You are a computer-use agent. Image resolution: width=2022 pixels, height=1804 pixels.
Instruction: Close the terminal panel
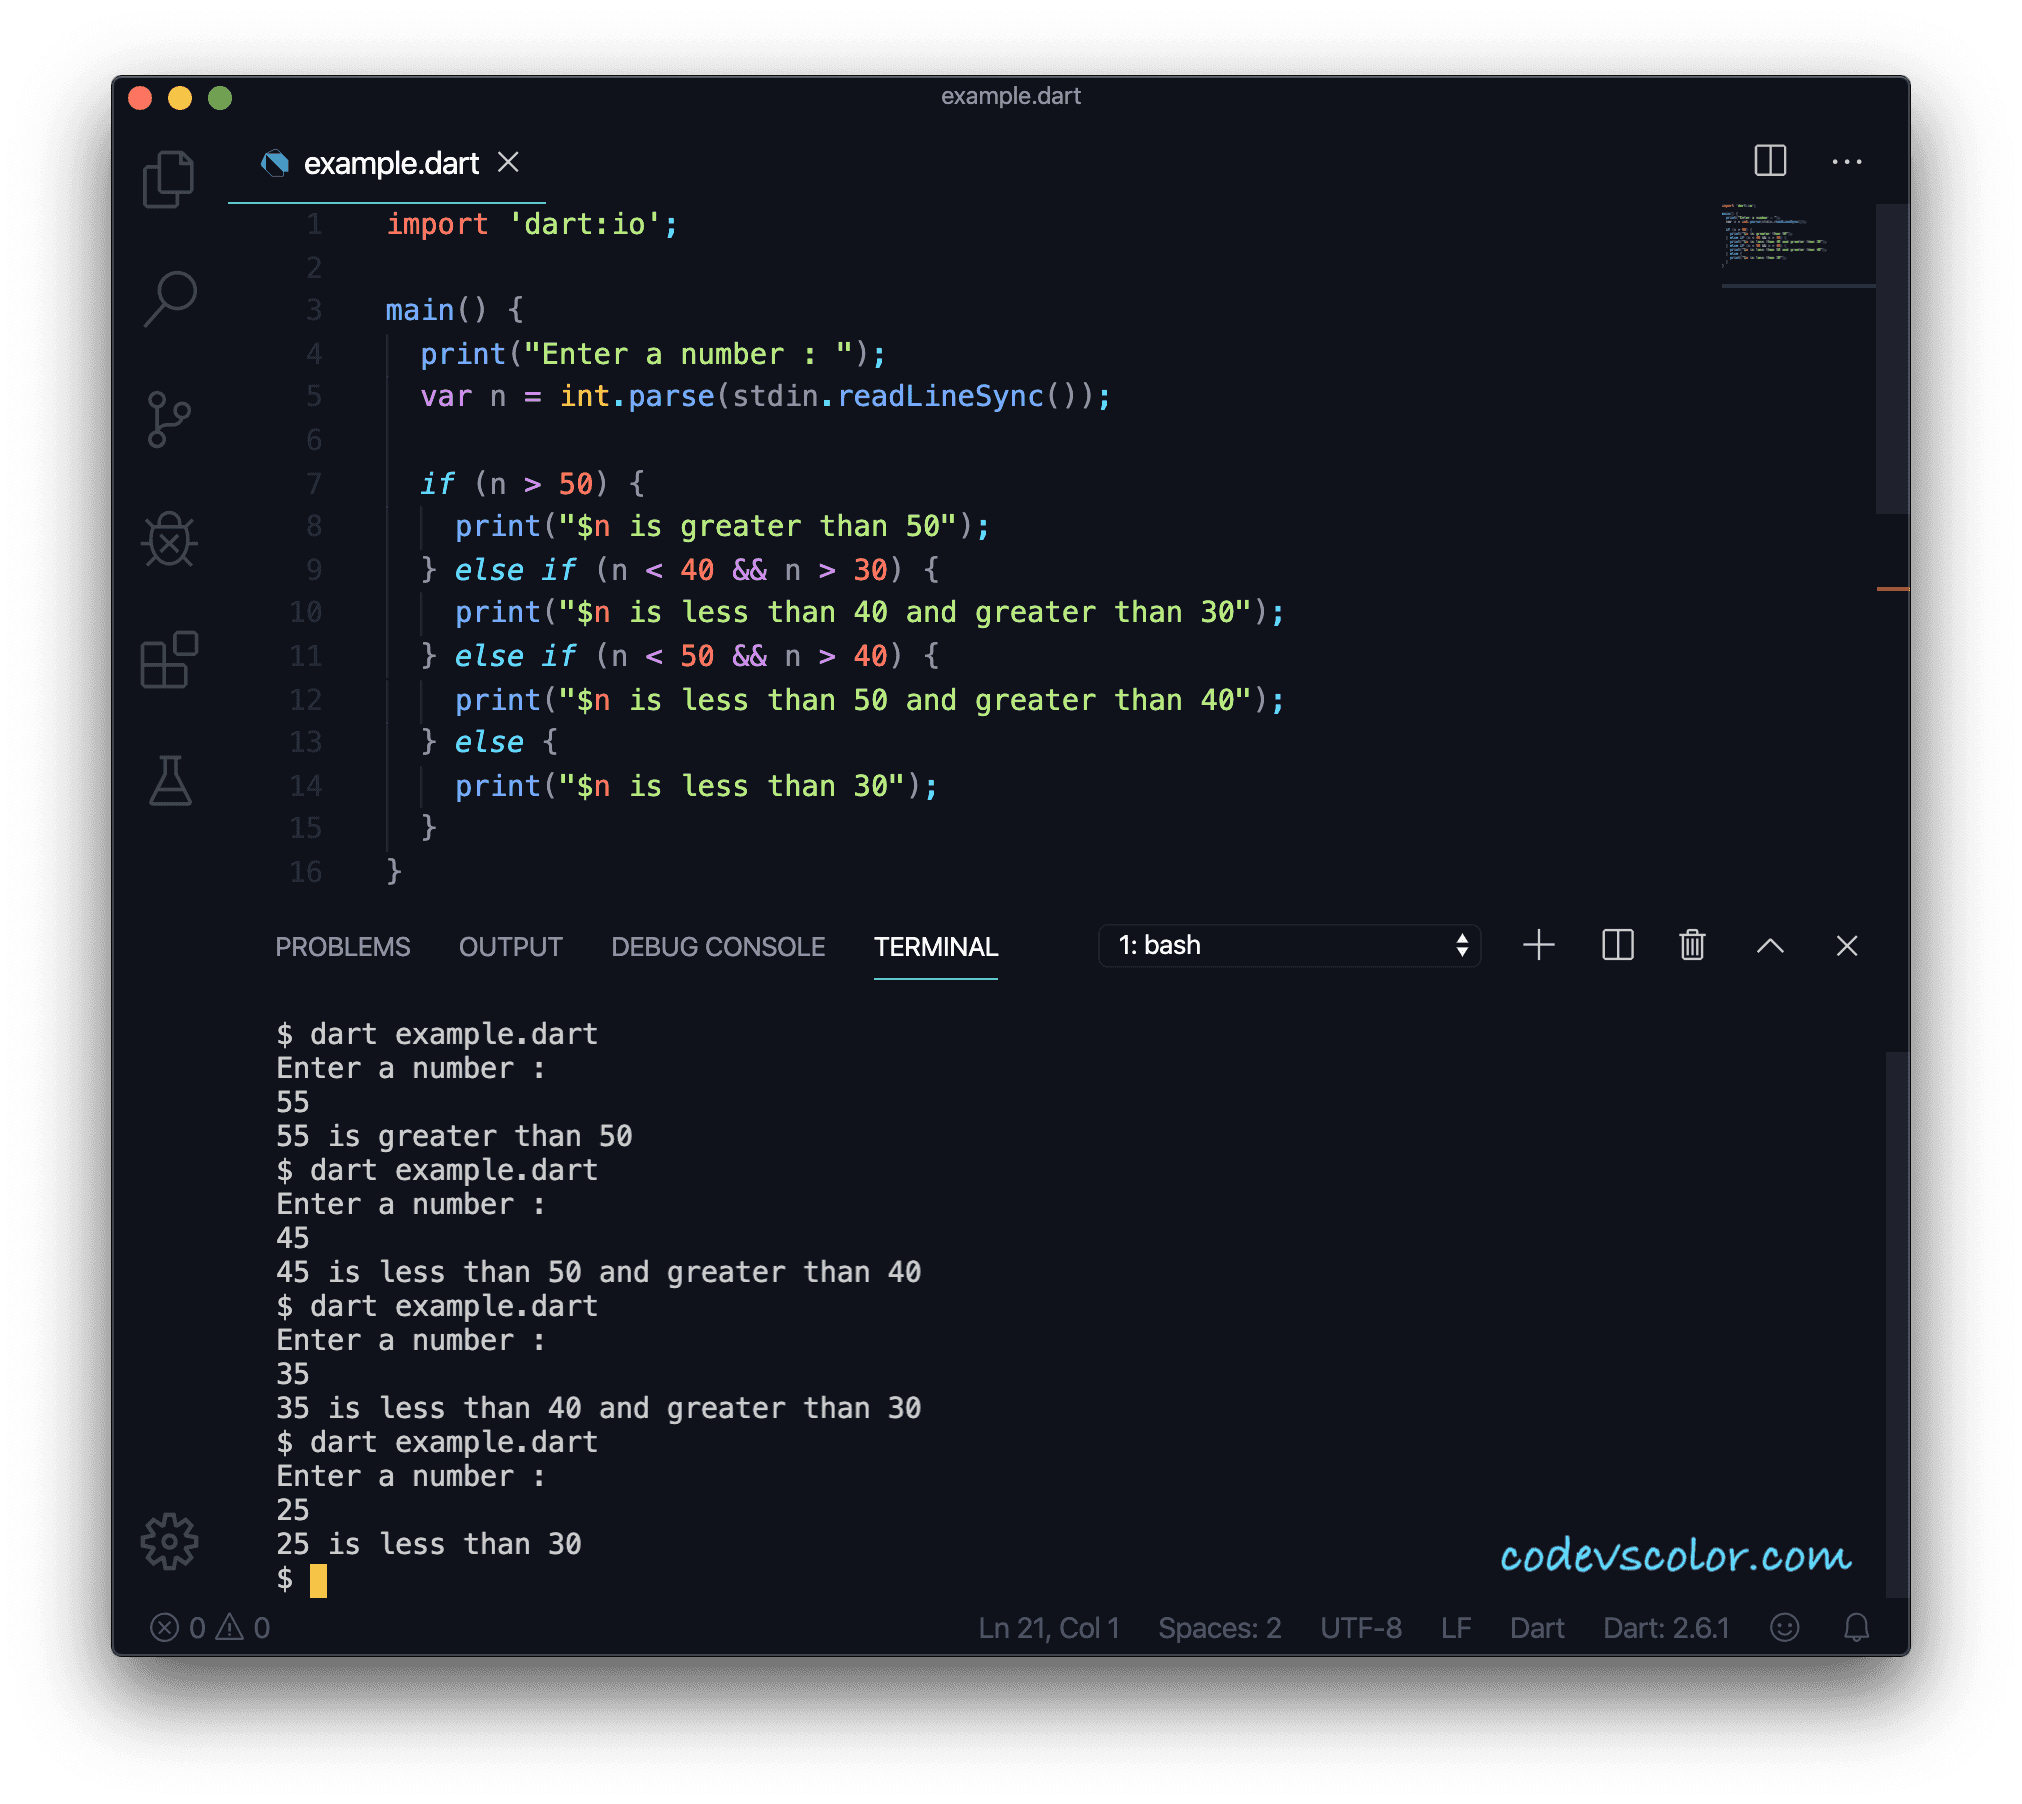(x=1846, y=946)
